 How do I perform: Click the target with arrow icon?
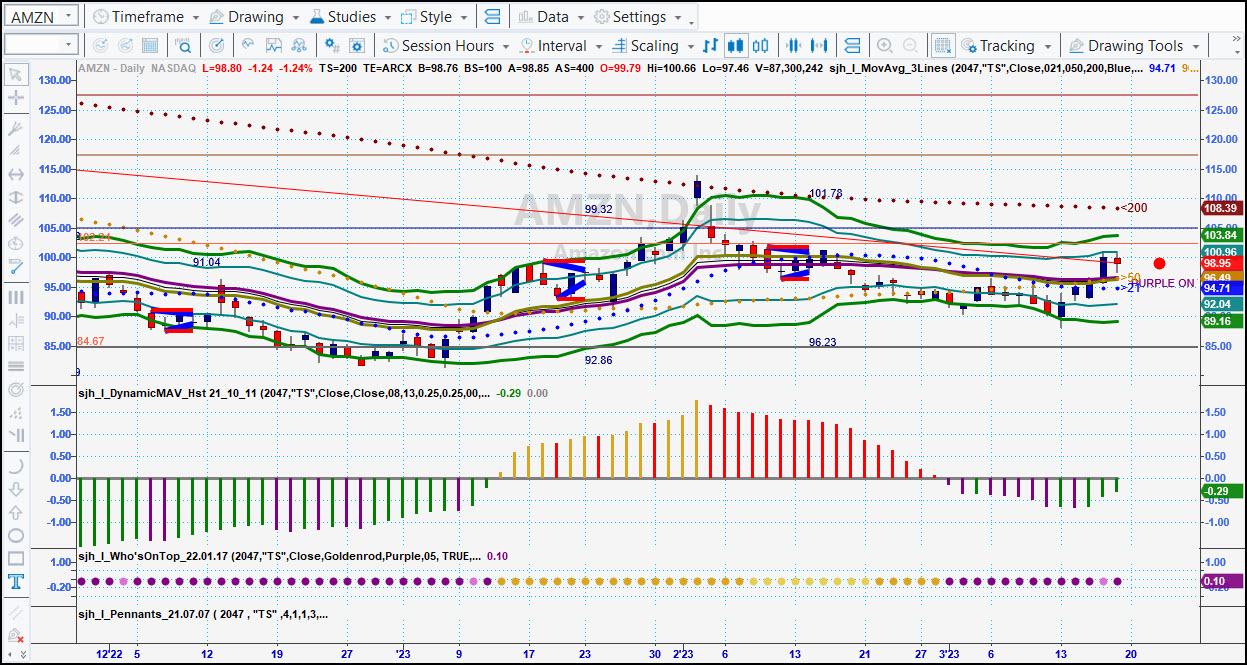coord(217,46)
